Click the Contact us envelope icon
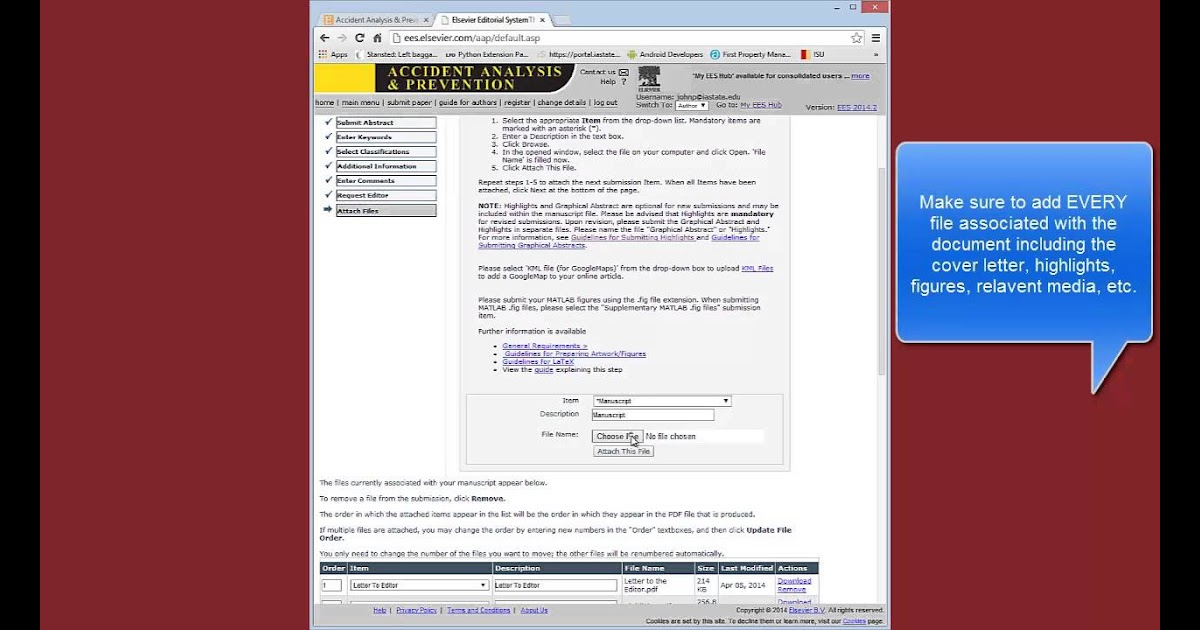 click(x=623, y=72)
